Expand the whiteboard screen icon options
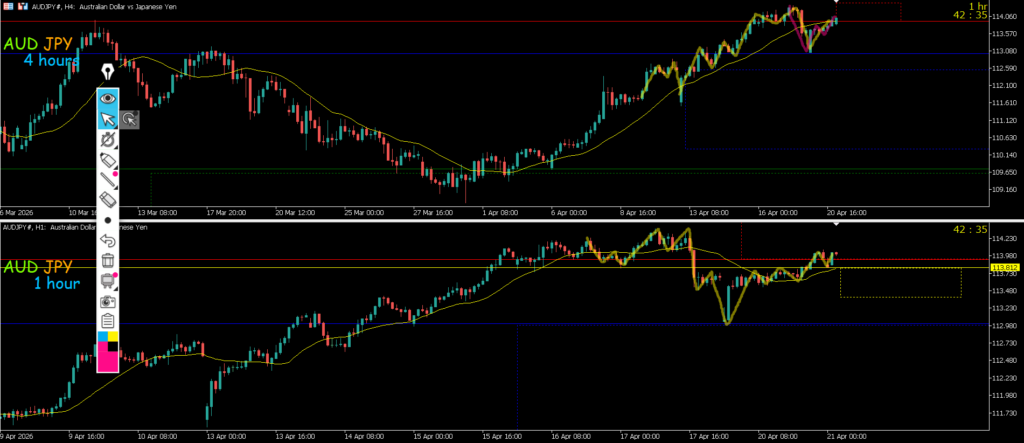The image size is (1024, 443). (107, 280)
